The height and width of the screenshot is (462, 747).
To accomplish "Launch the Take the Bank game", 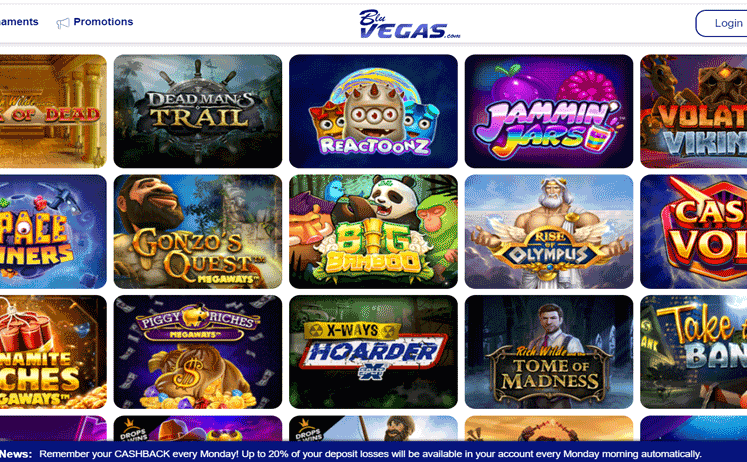I will click(x=694, y=352).
